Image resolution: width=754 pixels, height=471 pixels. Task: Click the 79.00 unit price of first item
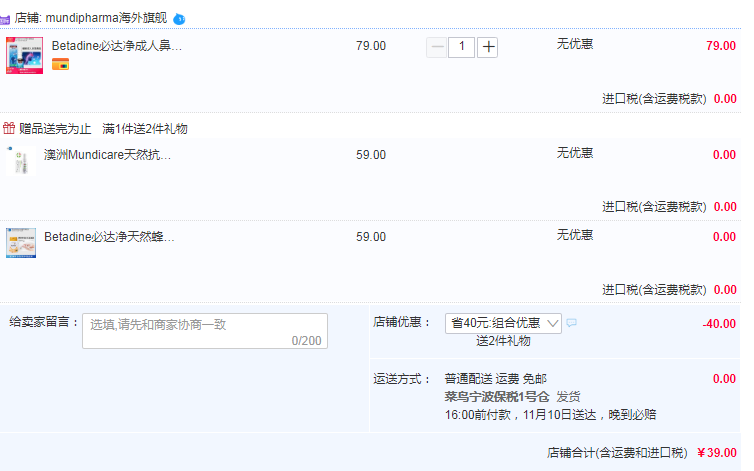371,46
